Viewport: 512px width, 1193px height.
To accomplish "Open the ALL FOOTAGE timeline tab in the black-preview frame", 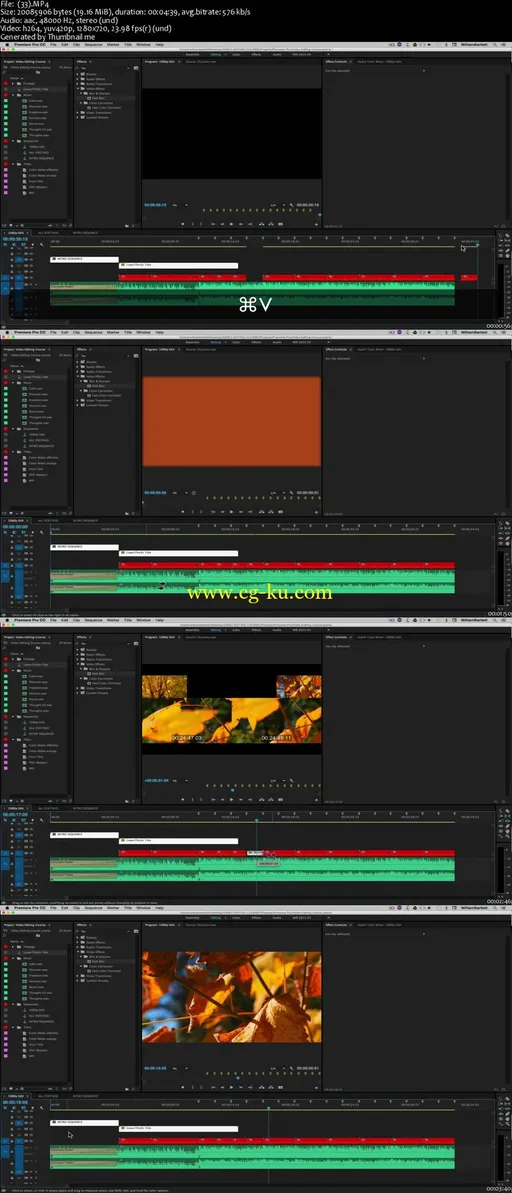I will pos(47,231).
